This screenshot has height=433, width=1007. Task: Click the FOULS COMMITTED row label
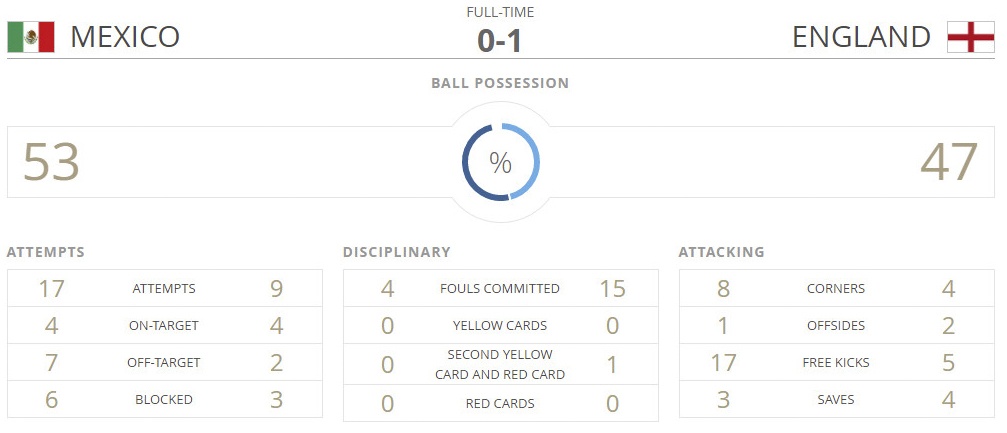500,289
